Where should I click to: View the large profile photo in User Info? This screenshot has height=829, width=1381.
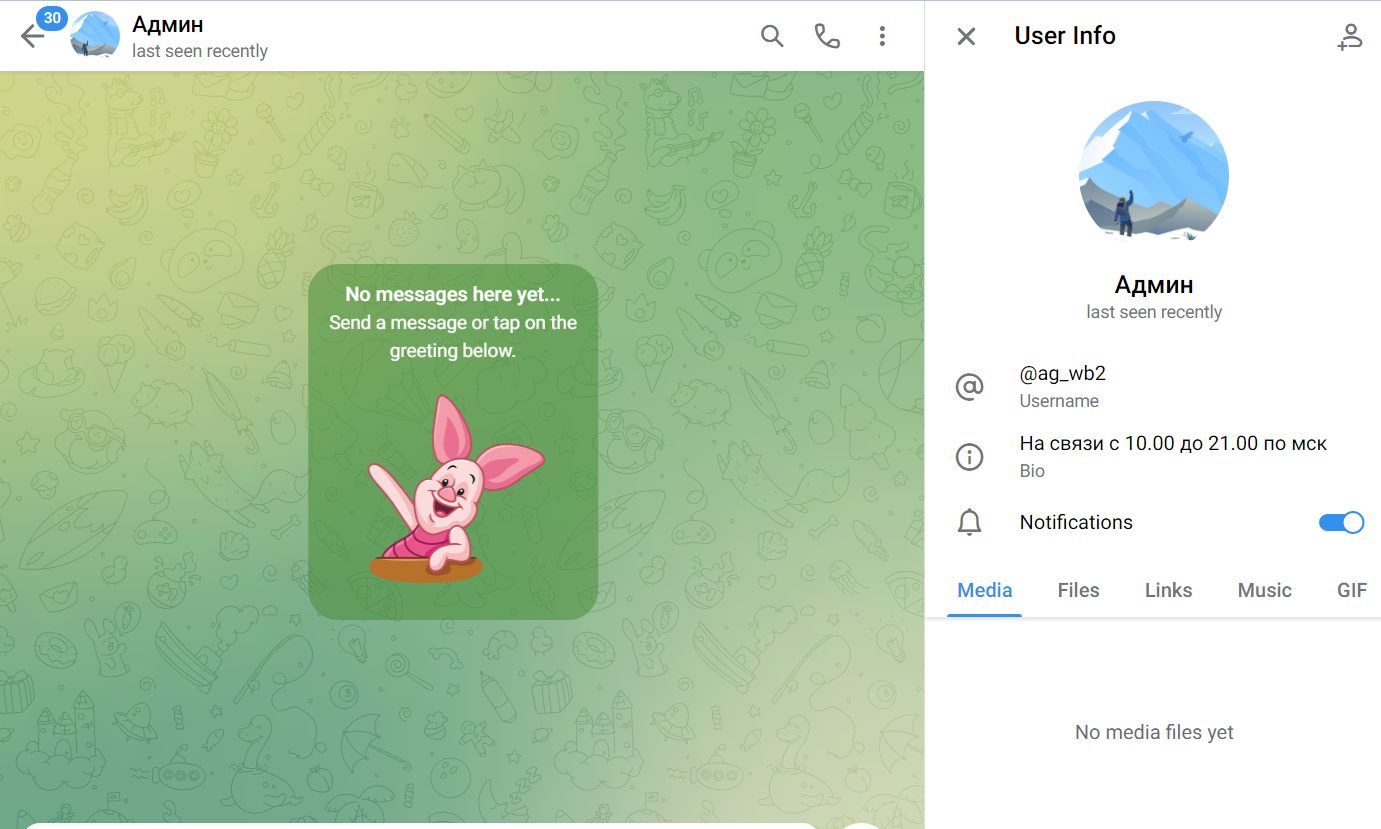click(x=1154, y=175)
